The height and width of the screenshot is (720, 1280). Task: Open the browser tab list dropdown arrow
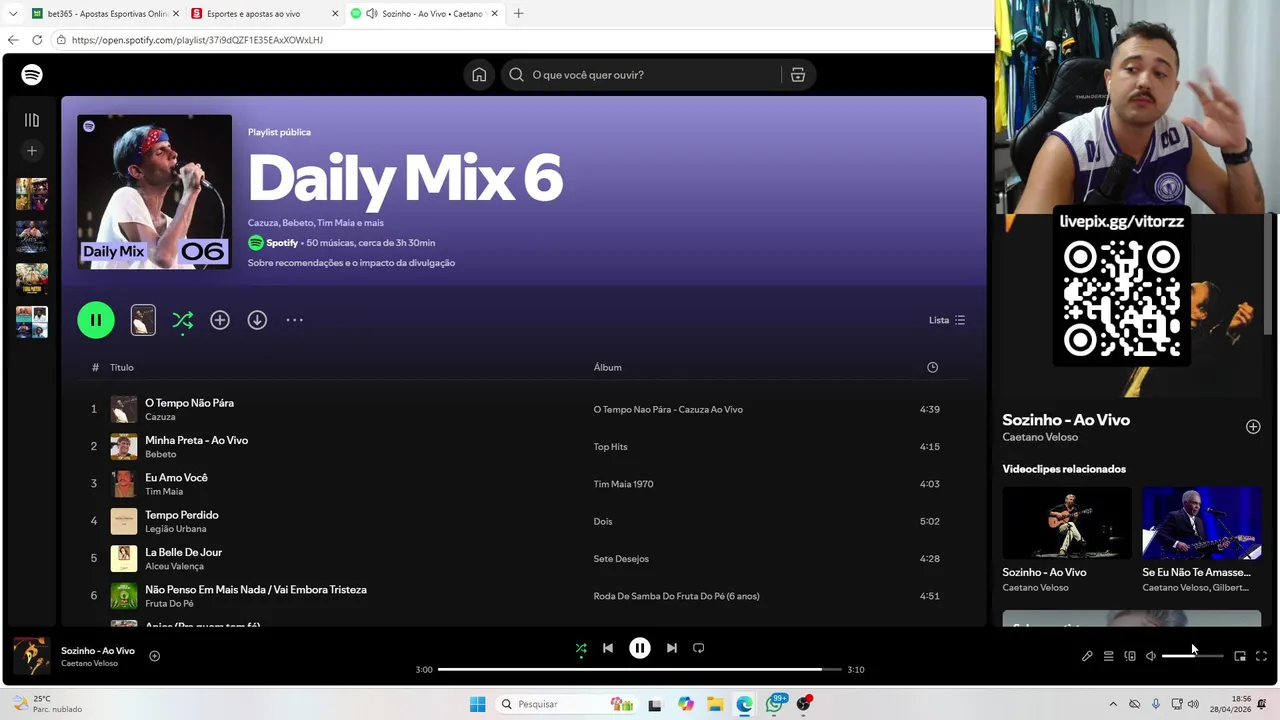[x=13, y=14]
